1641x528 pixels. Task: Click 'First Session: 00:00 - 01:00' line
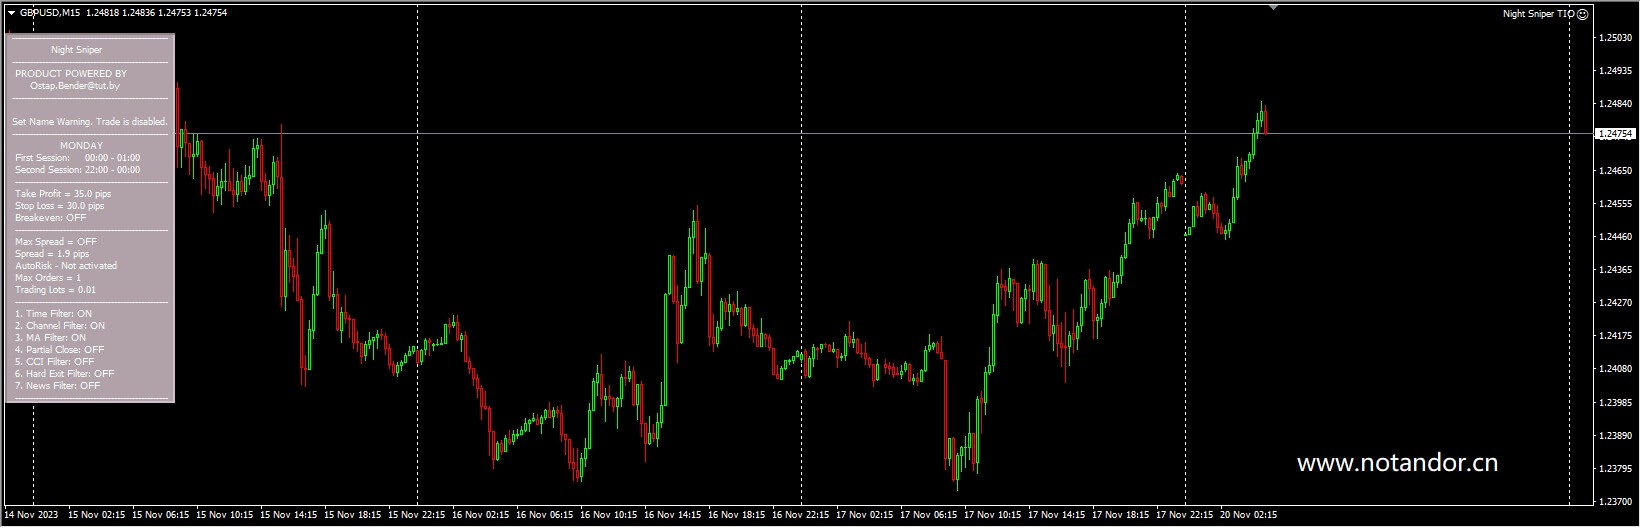click(x=78, y=158)
